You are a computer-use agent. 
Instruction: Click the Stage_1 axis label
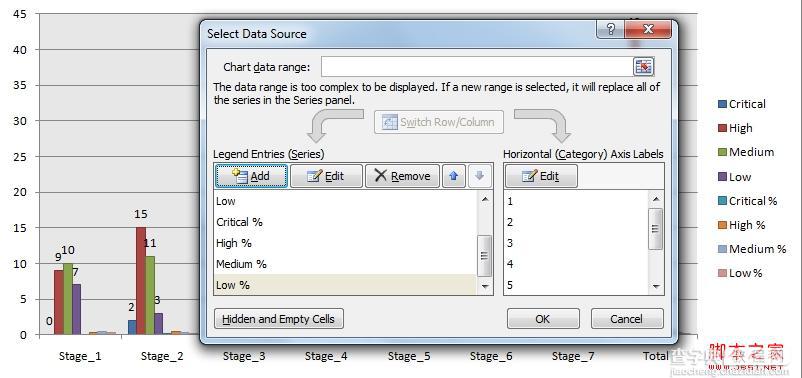[x=80, y=356]
